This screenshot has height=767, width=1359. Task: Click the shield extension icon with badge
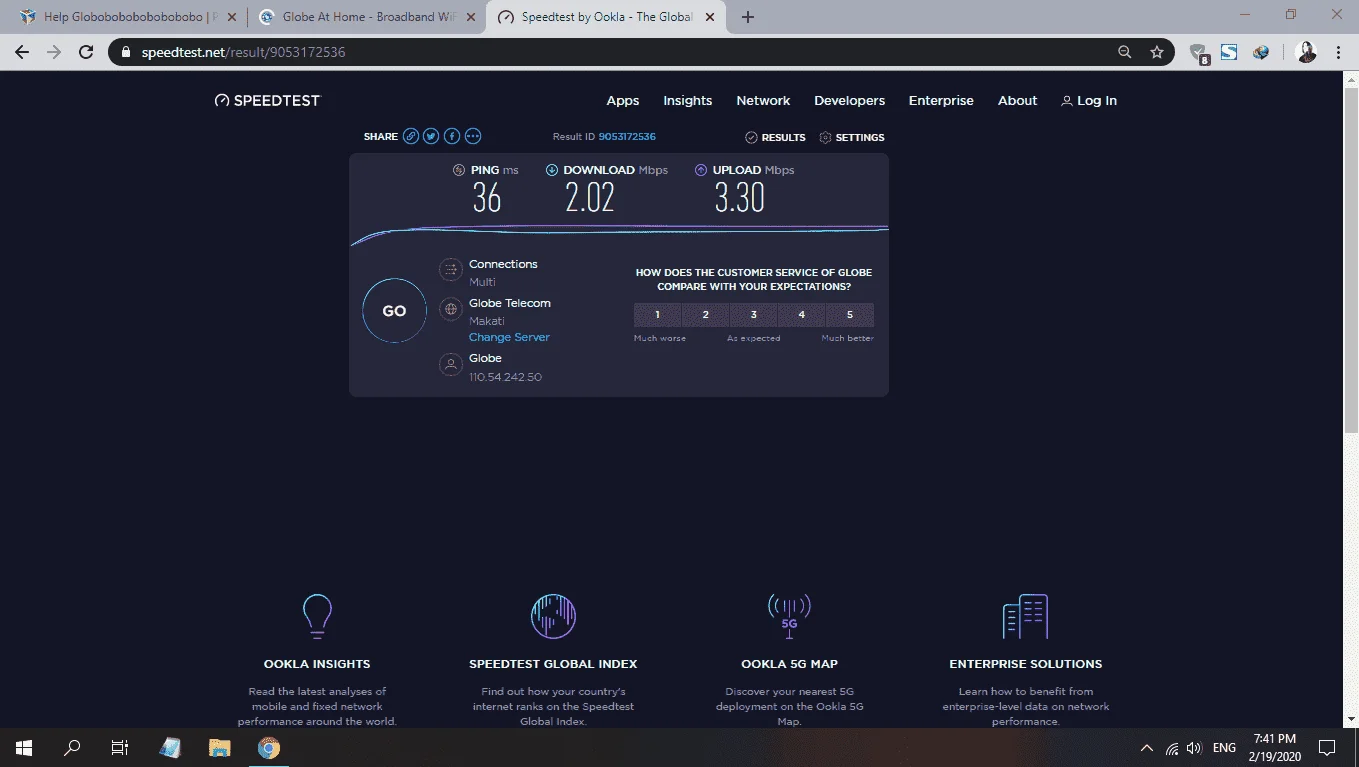pyautogui.click(x=1198, y=53)
